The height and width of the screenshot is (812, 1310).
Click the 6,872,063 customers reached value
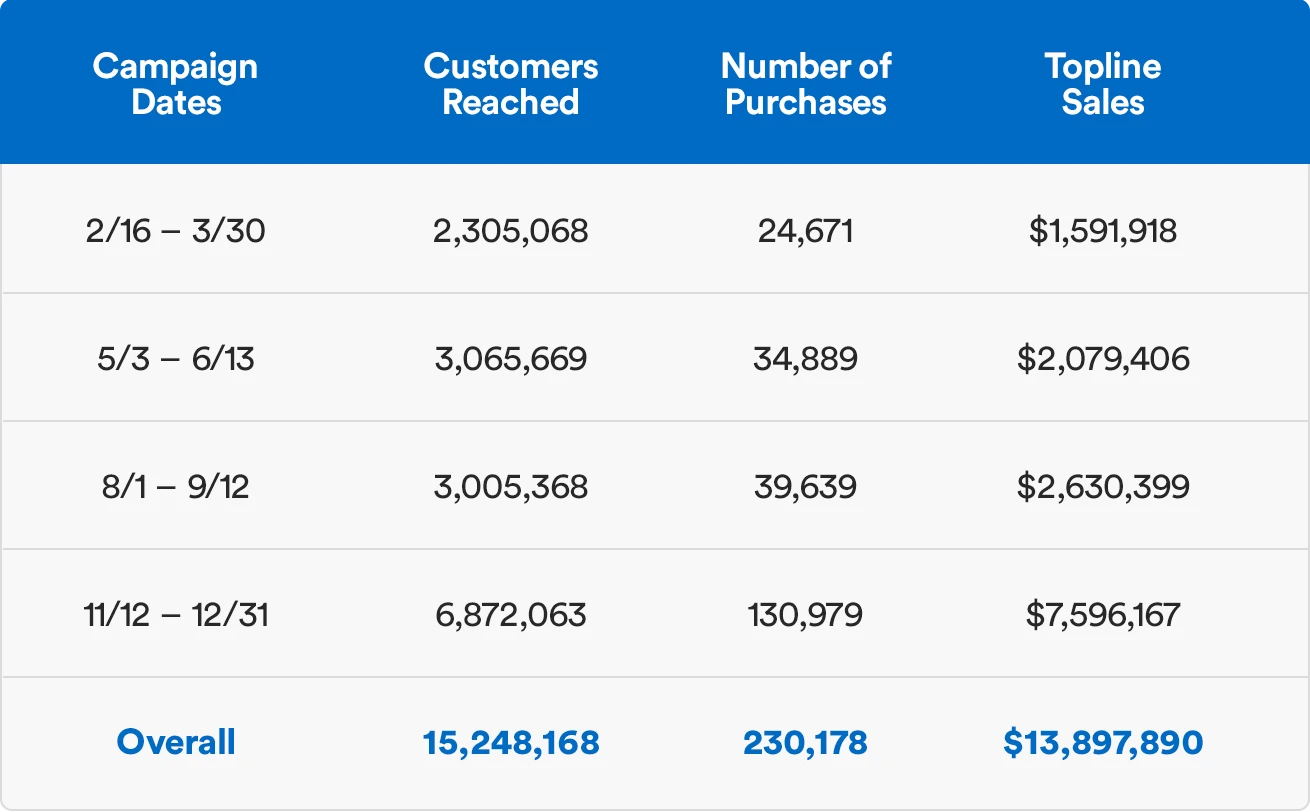(511, 614)
